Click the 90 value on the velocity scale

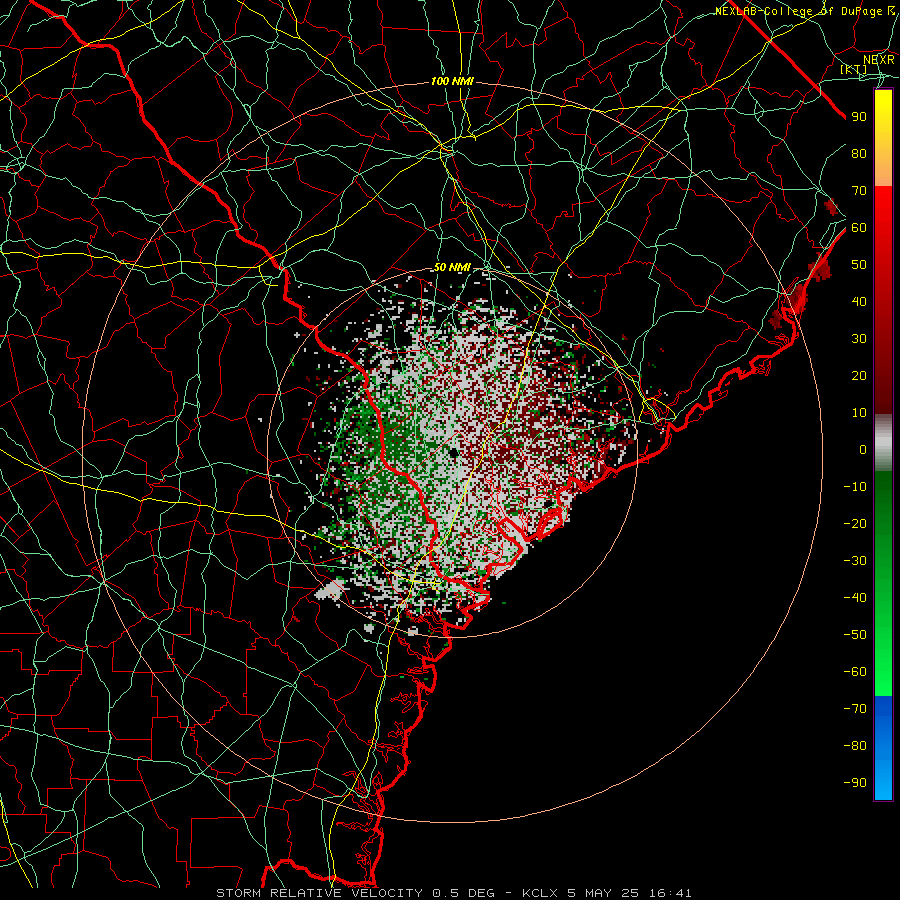[859, 117]
